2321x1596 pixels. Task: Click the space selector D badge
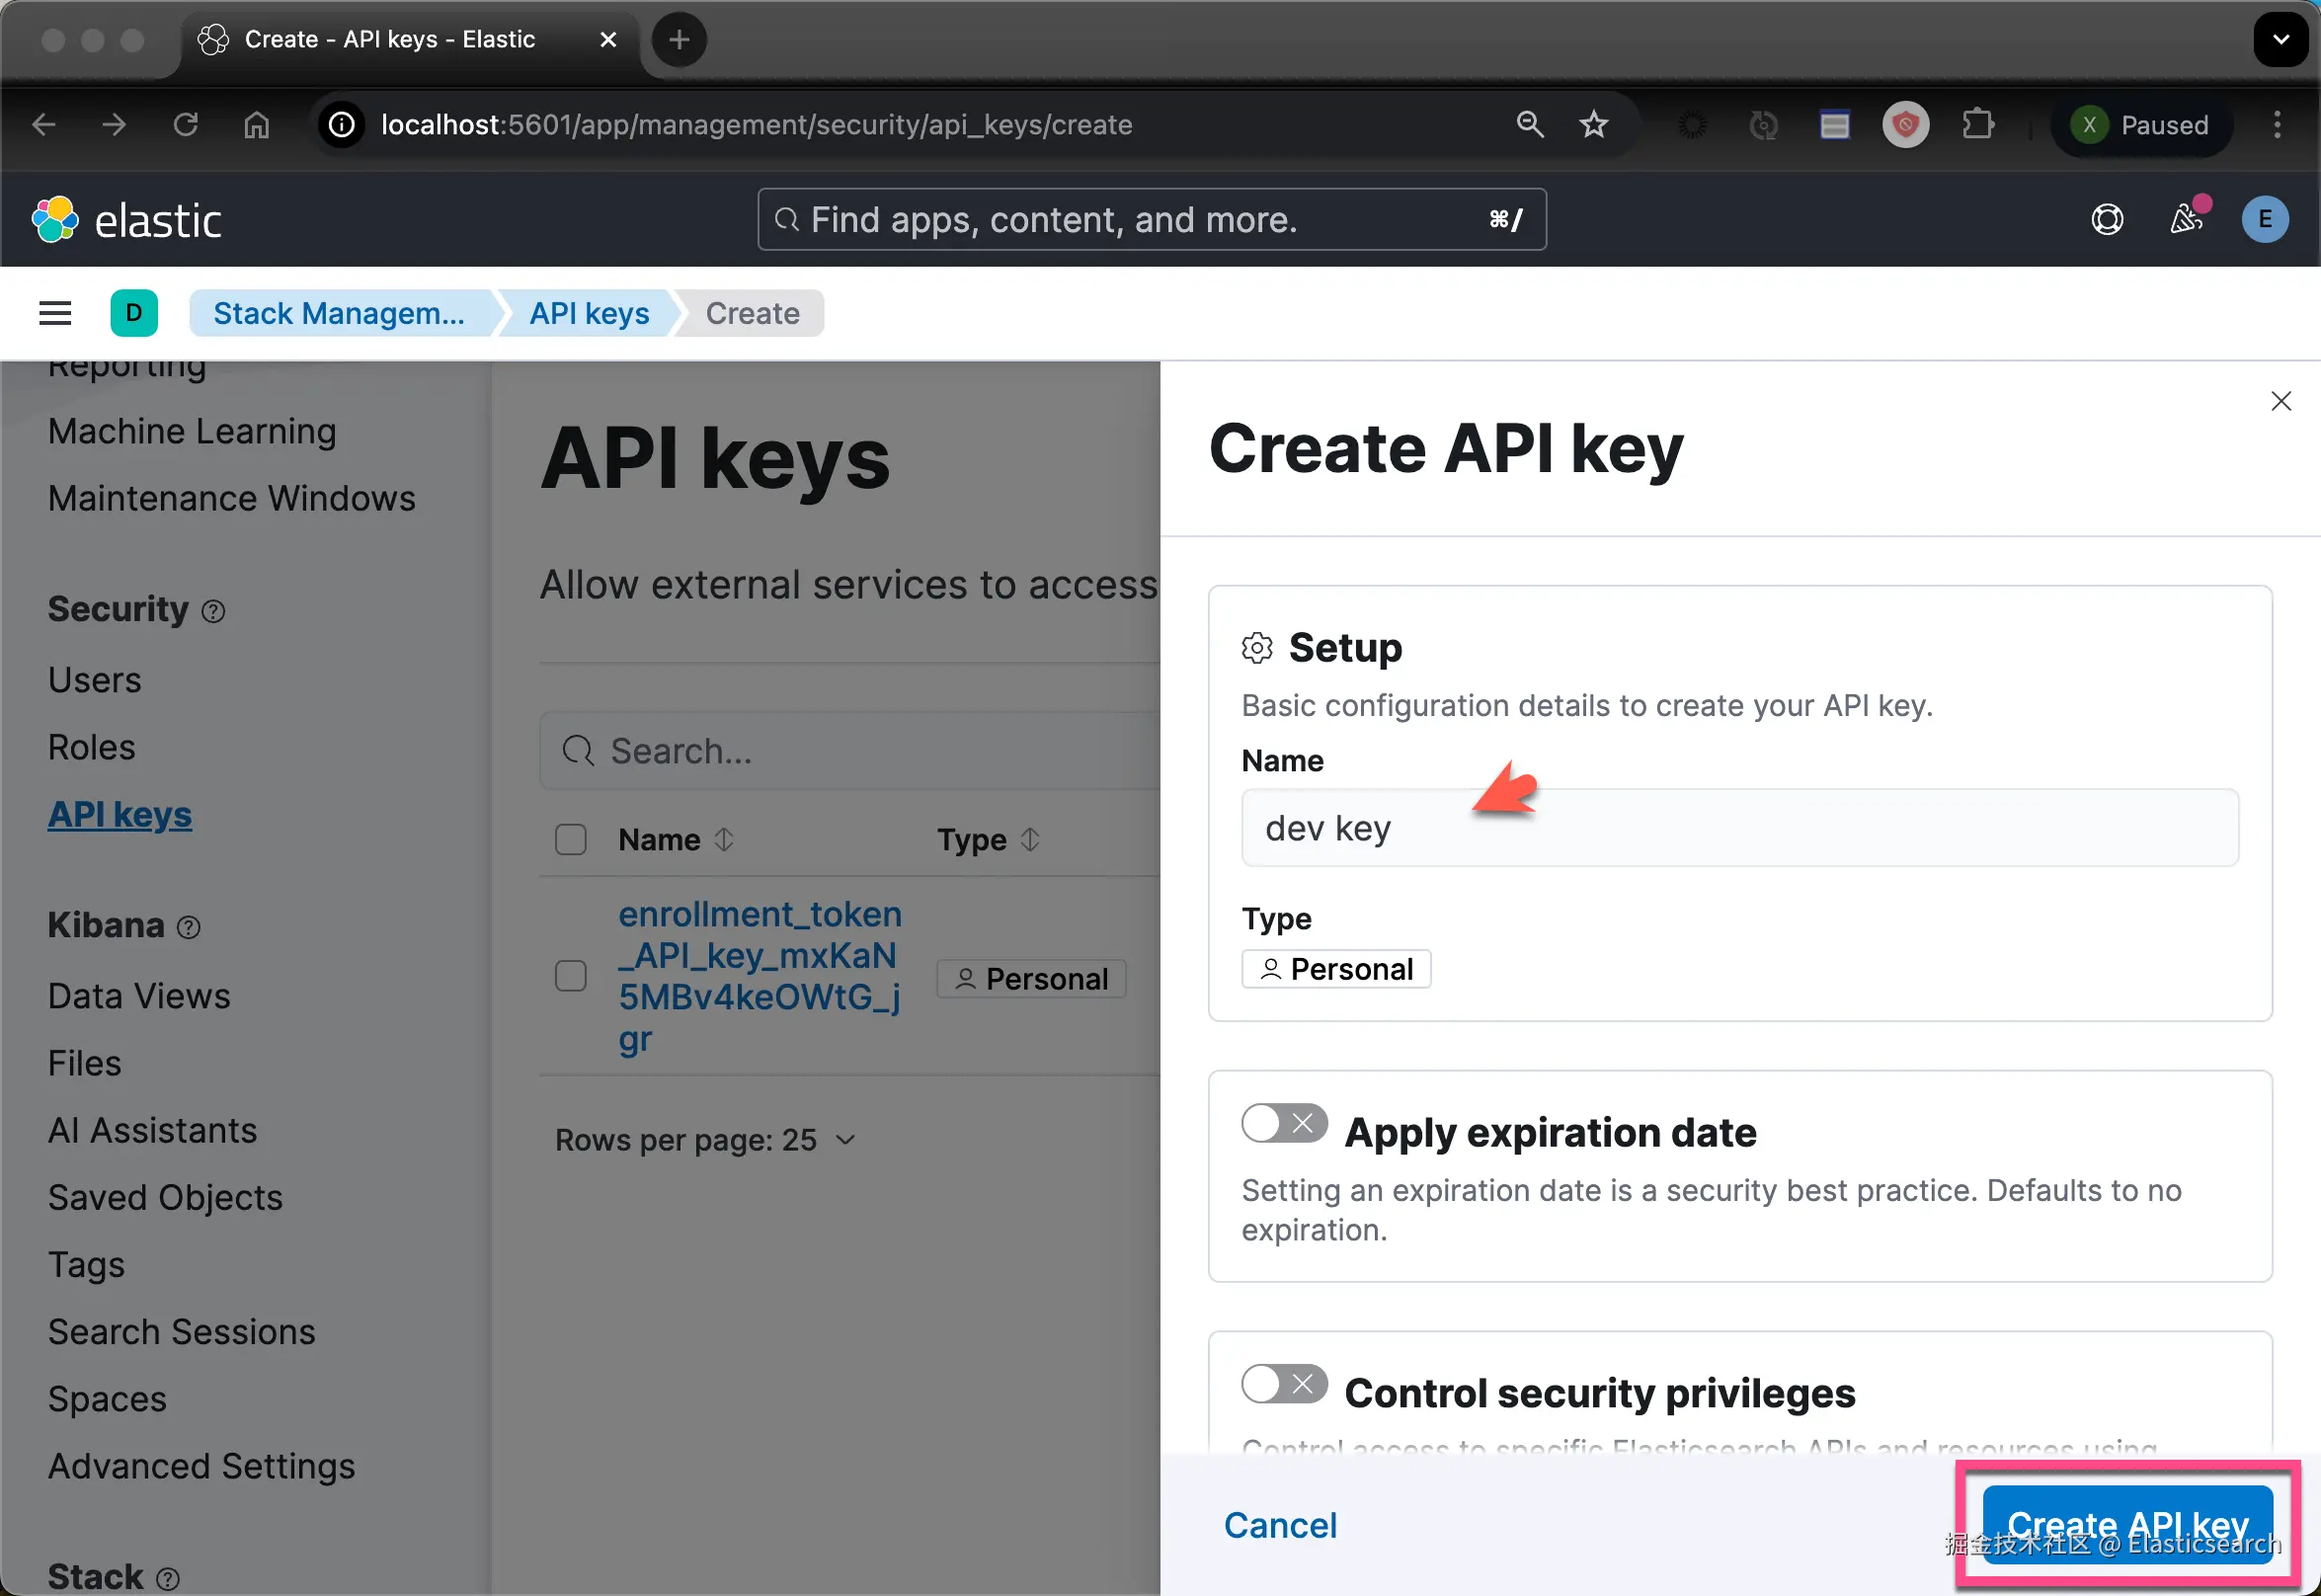(134, 313)
